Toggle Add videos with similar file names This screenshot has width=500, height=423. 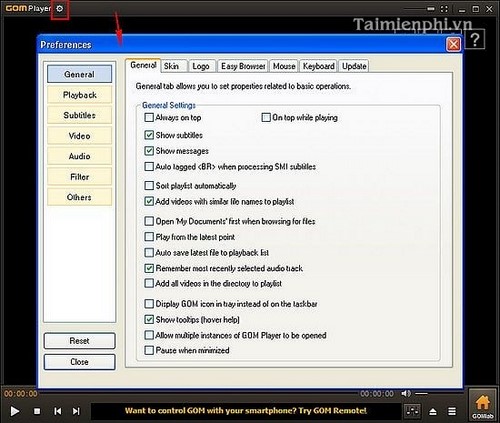149,202
